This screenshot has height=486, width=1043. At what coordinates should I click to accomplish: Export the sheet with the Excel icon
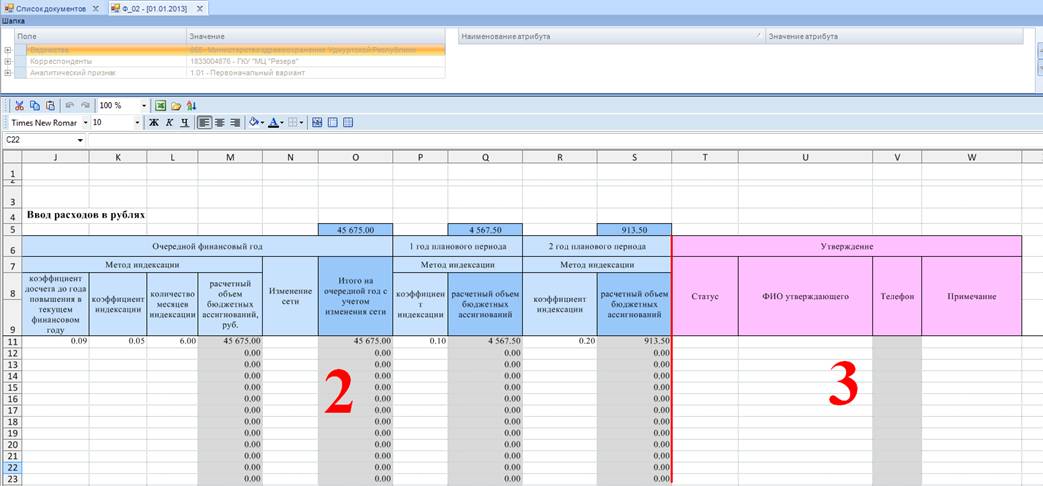(160, 105)
